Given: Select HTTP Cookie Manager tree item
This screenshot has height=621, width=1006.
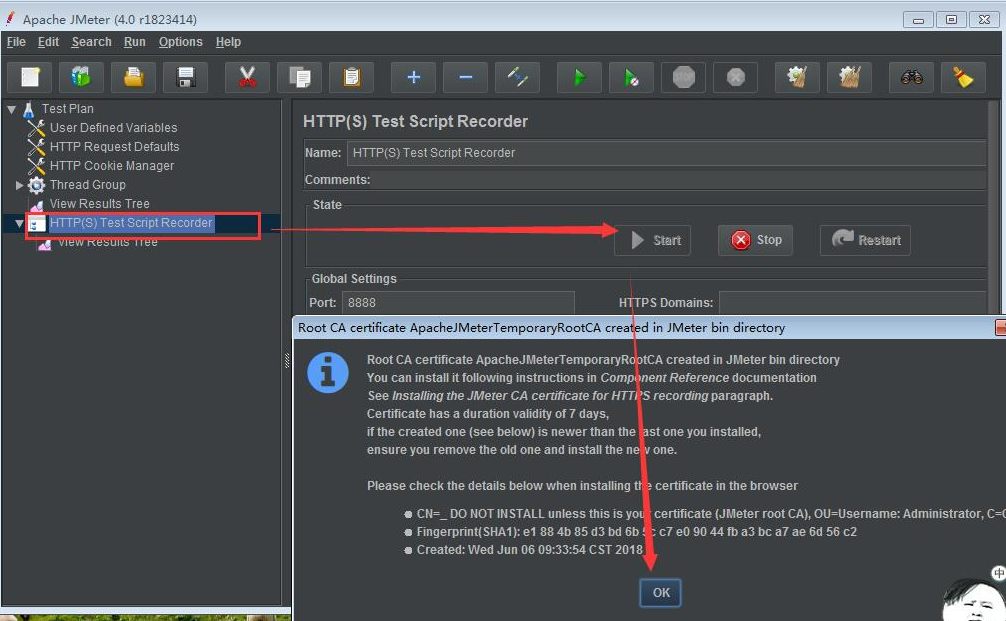Looking at the screenshot, I should tap(112, 166).
